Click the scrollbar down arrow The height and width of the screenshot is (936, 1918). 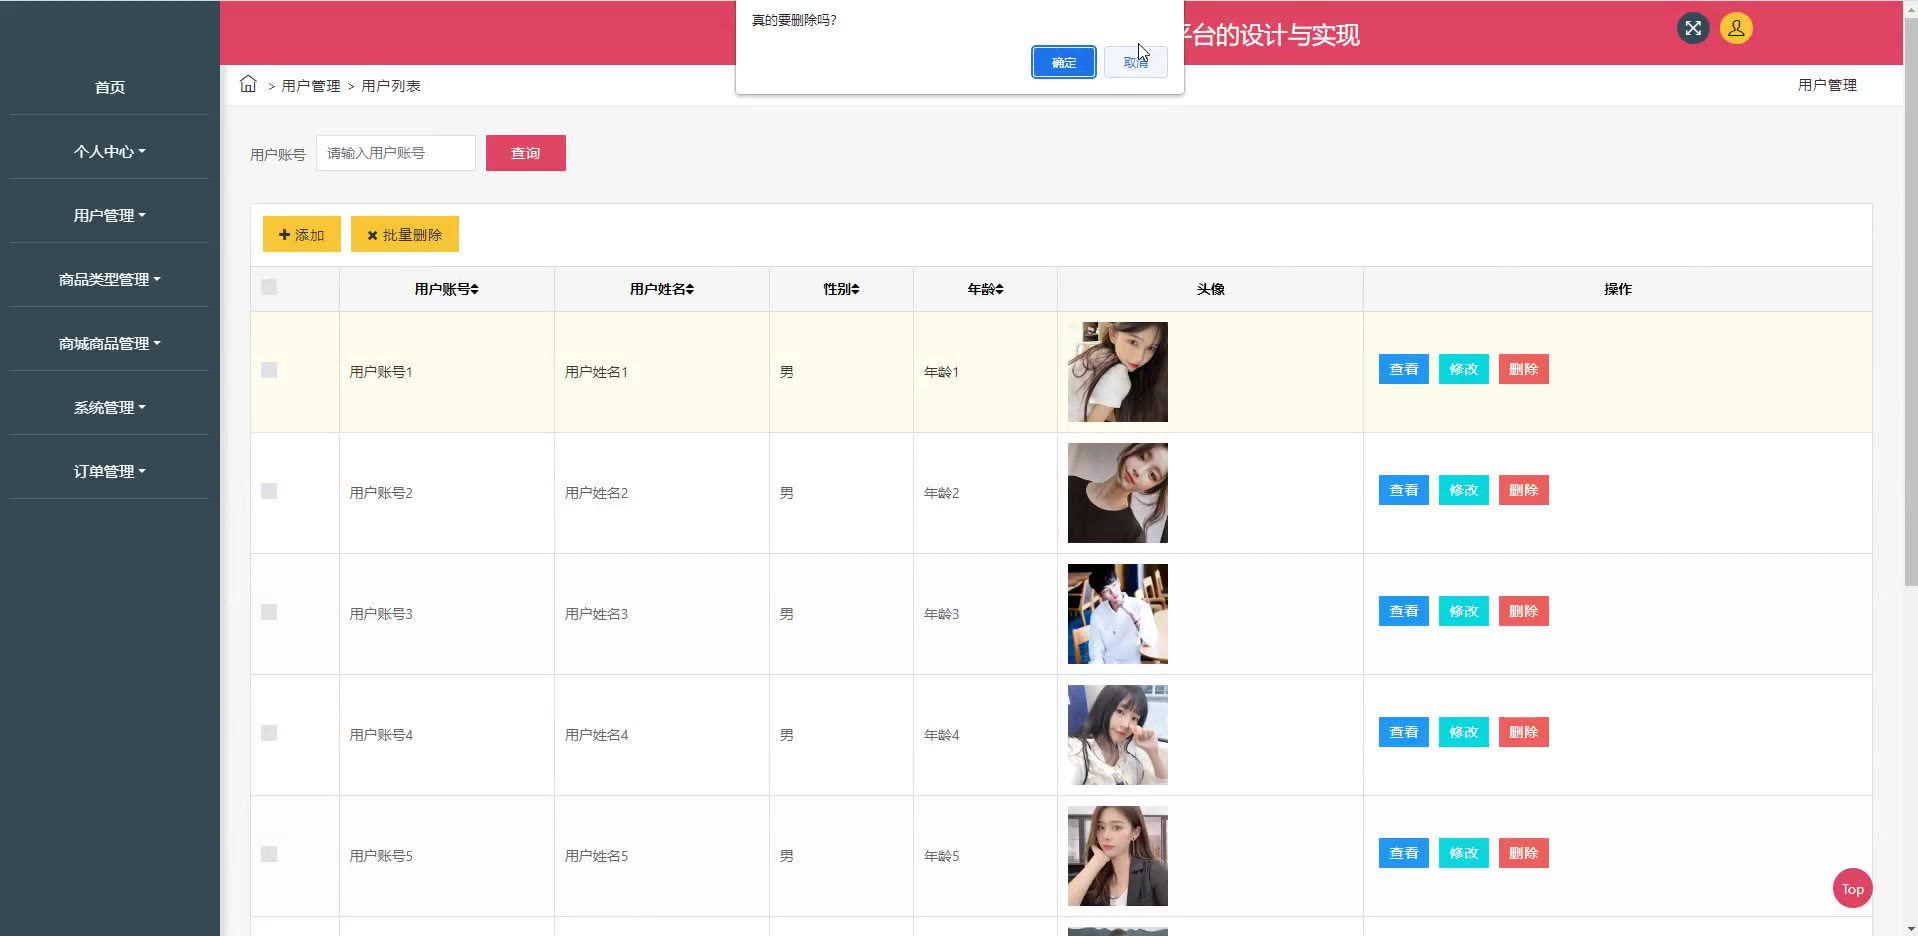tap(1911, 928)
